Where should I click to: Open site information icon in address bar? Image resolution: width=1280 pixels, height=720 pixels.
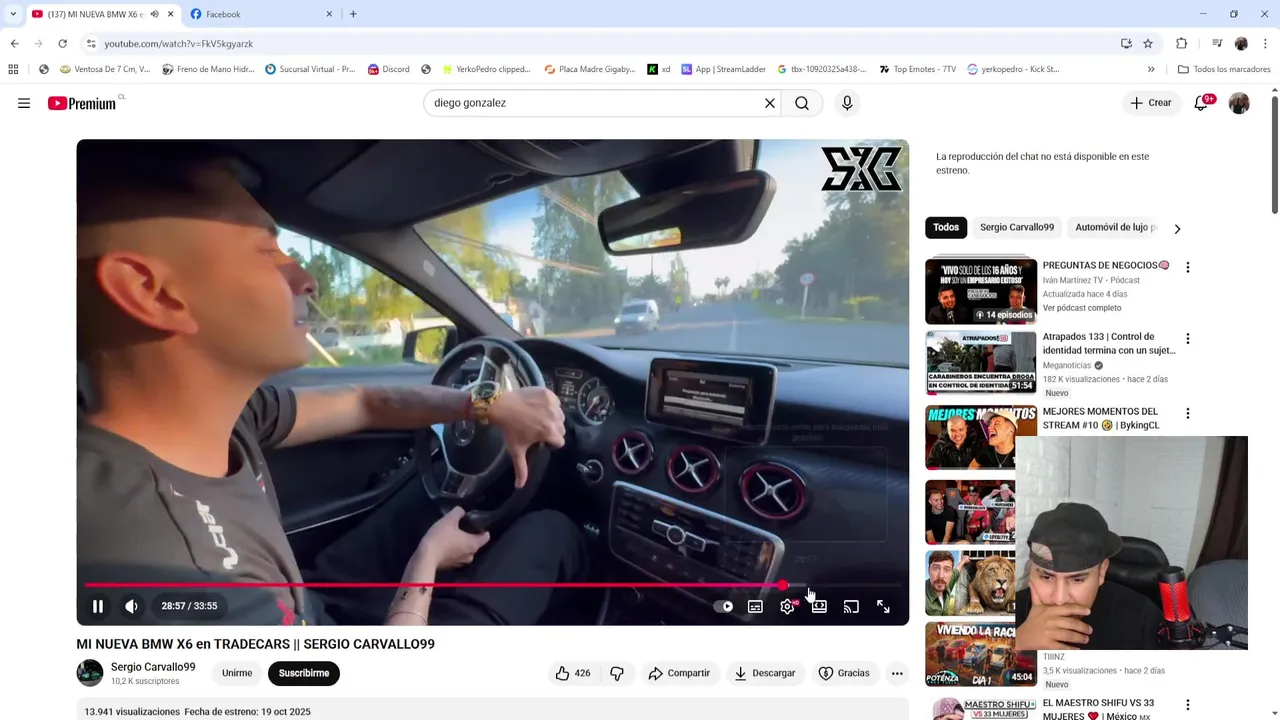(91, 44)
